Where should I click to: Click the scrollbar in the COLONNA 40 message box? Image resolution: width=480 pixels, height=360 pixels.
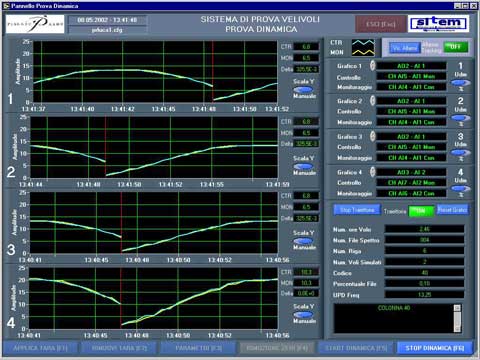pyautogui.click(x=458, y=318)
